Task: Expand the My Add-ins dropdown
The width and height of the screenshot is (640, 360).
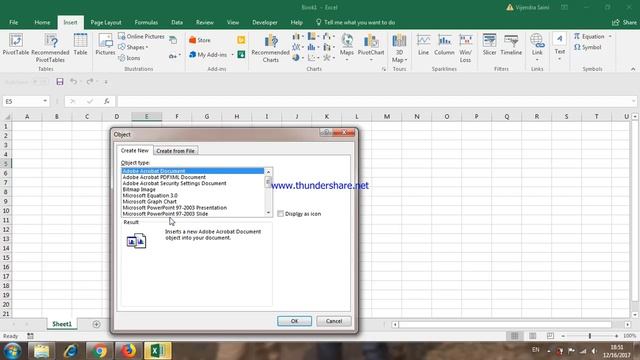Action: click(x=232, y=55)
